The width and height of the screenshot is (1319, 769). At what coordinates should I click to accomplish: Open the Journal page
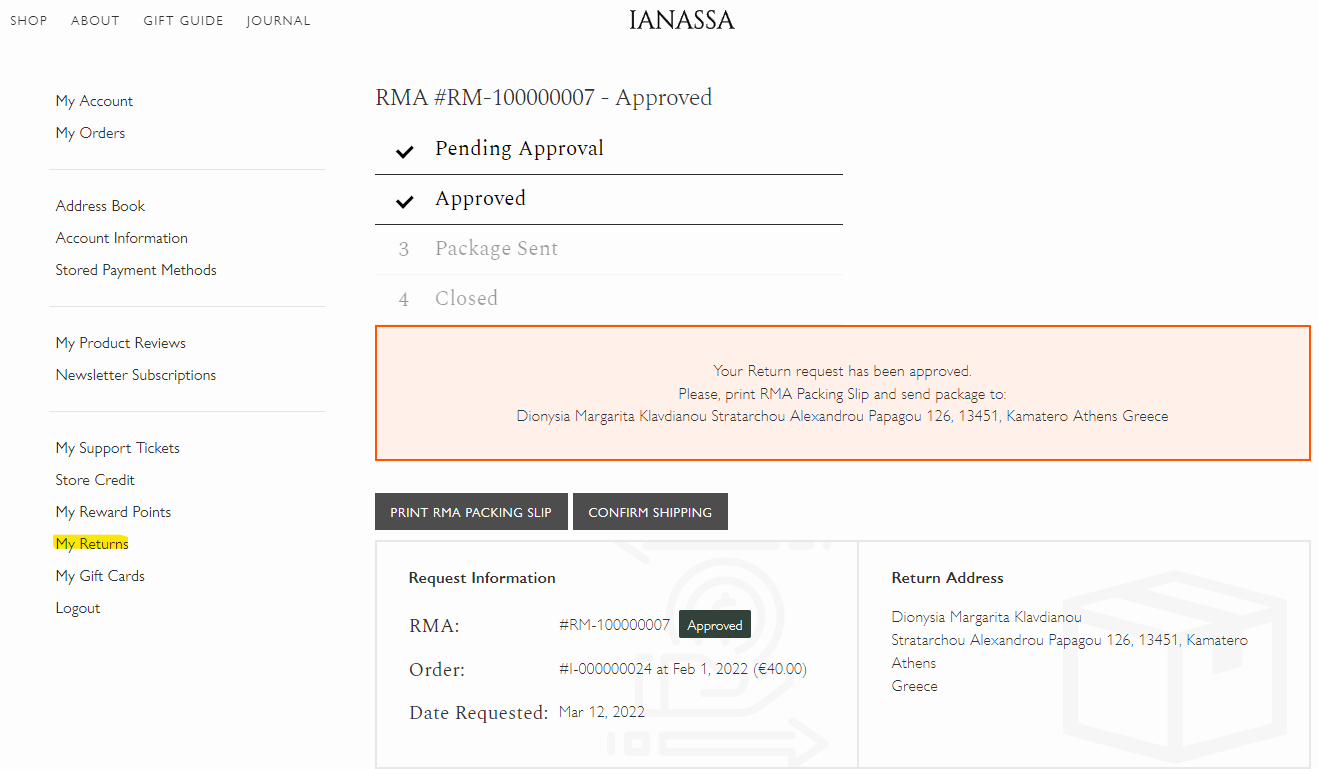278,20
